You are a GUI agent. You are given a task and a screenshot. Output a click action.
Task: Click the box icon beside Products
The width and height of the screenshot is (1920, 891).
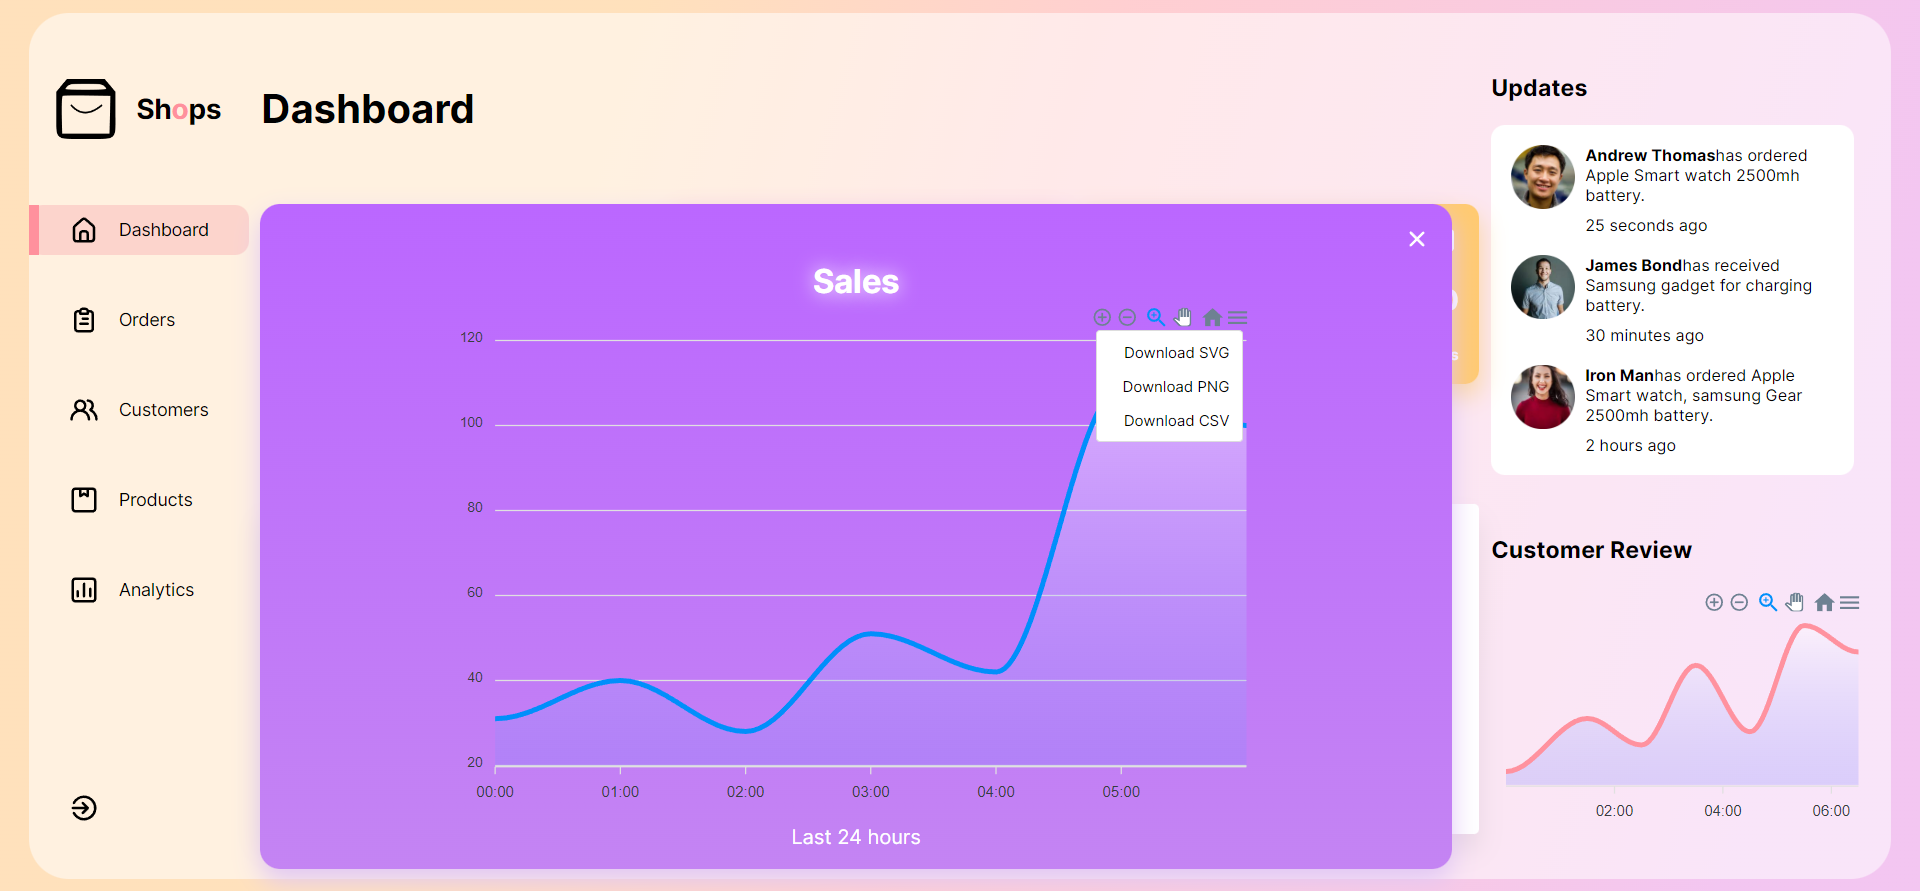pyautogui.click(x=84, y=500)
